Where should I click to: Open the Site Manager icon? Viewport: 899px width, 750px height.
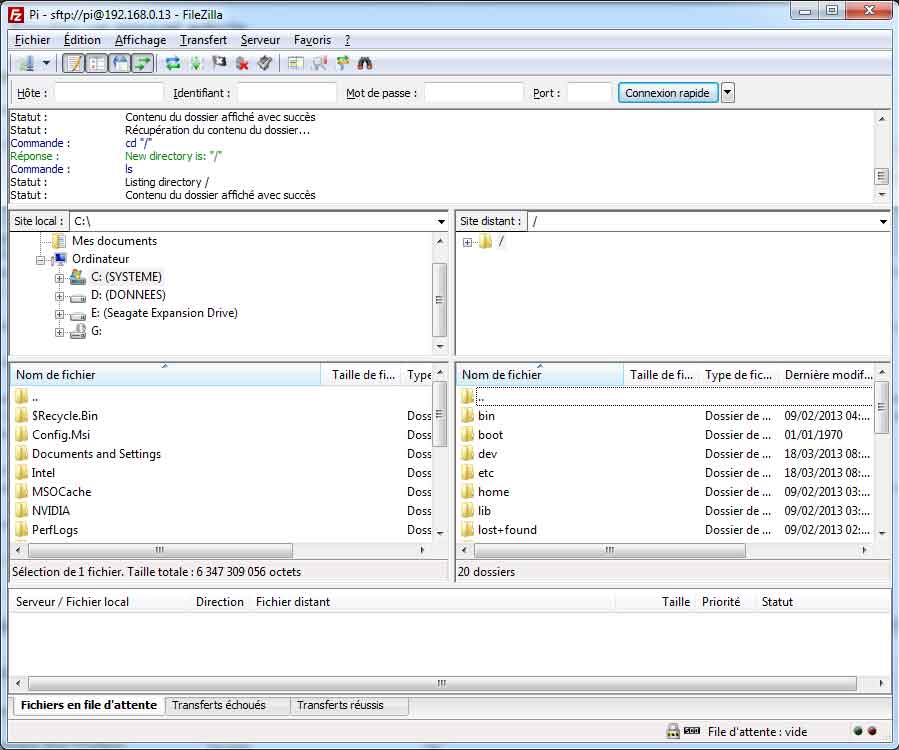25,64
